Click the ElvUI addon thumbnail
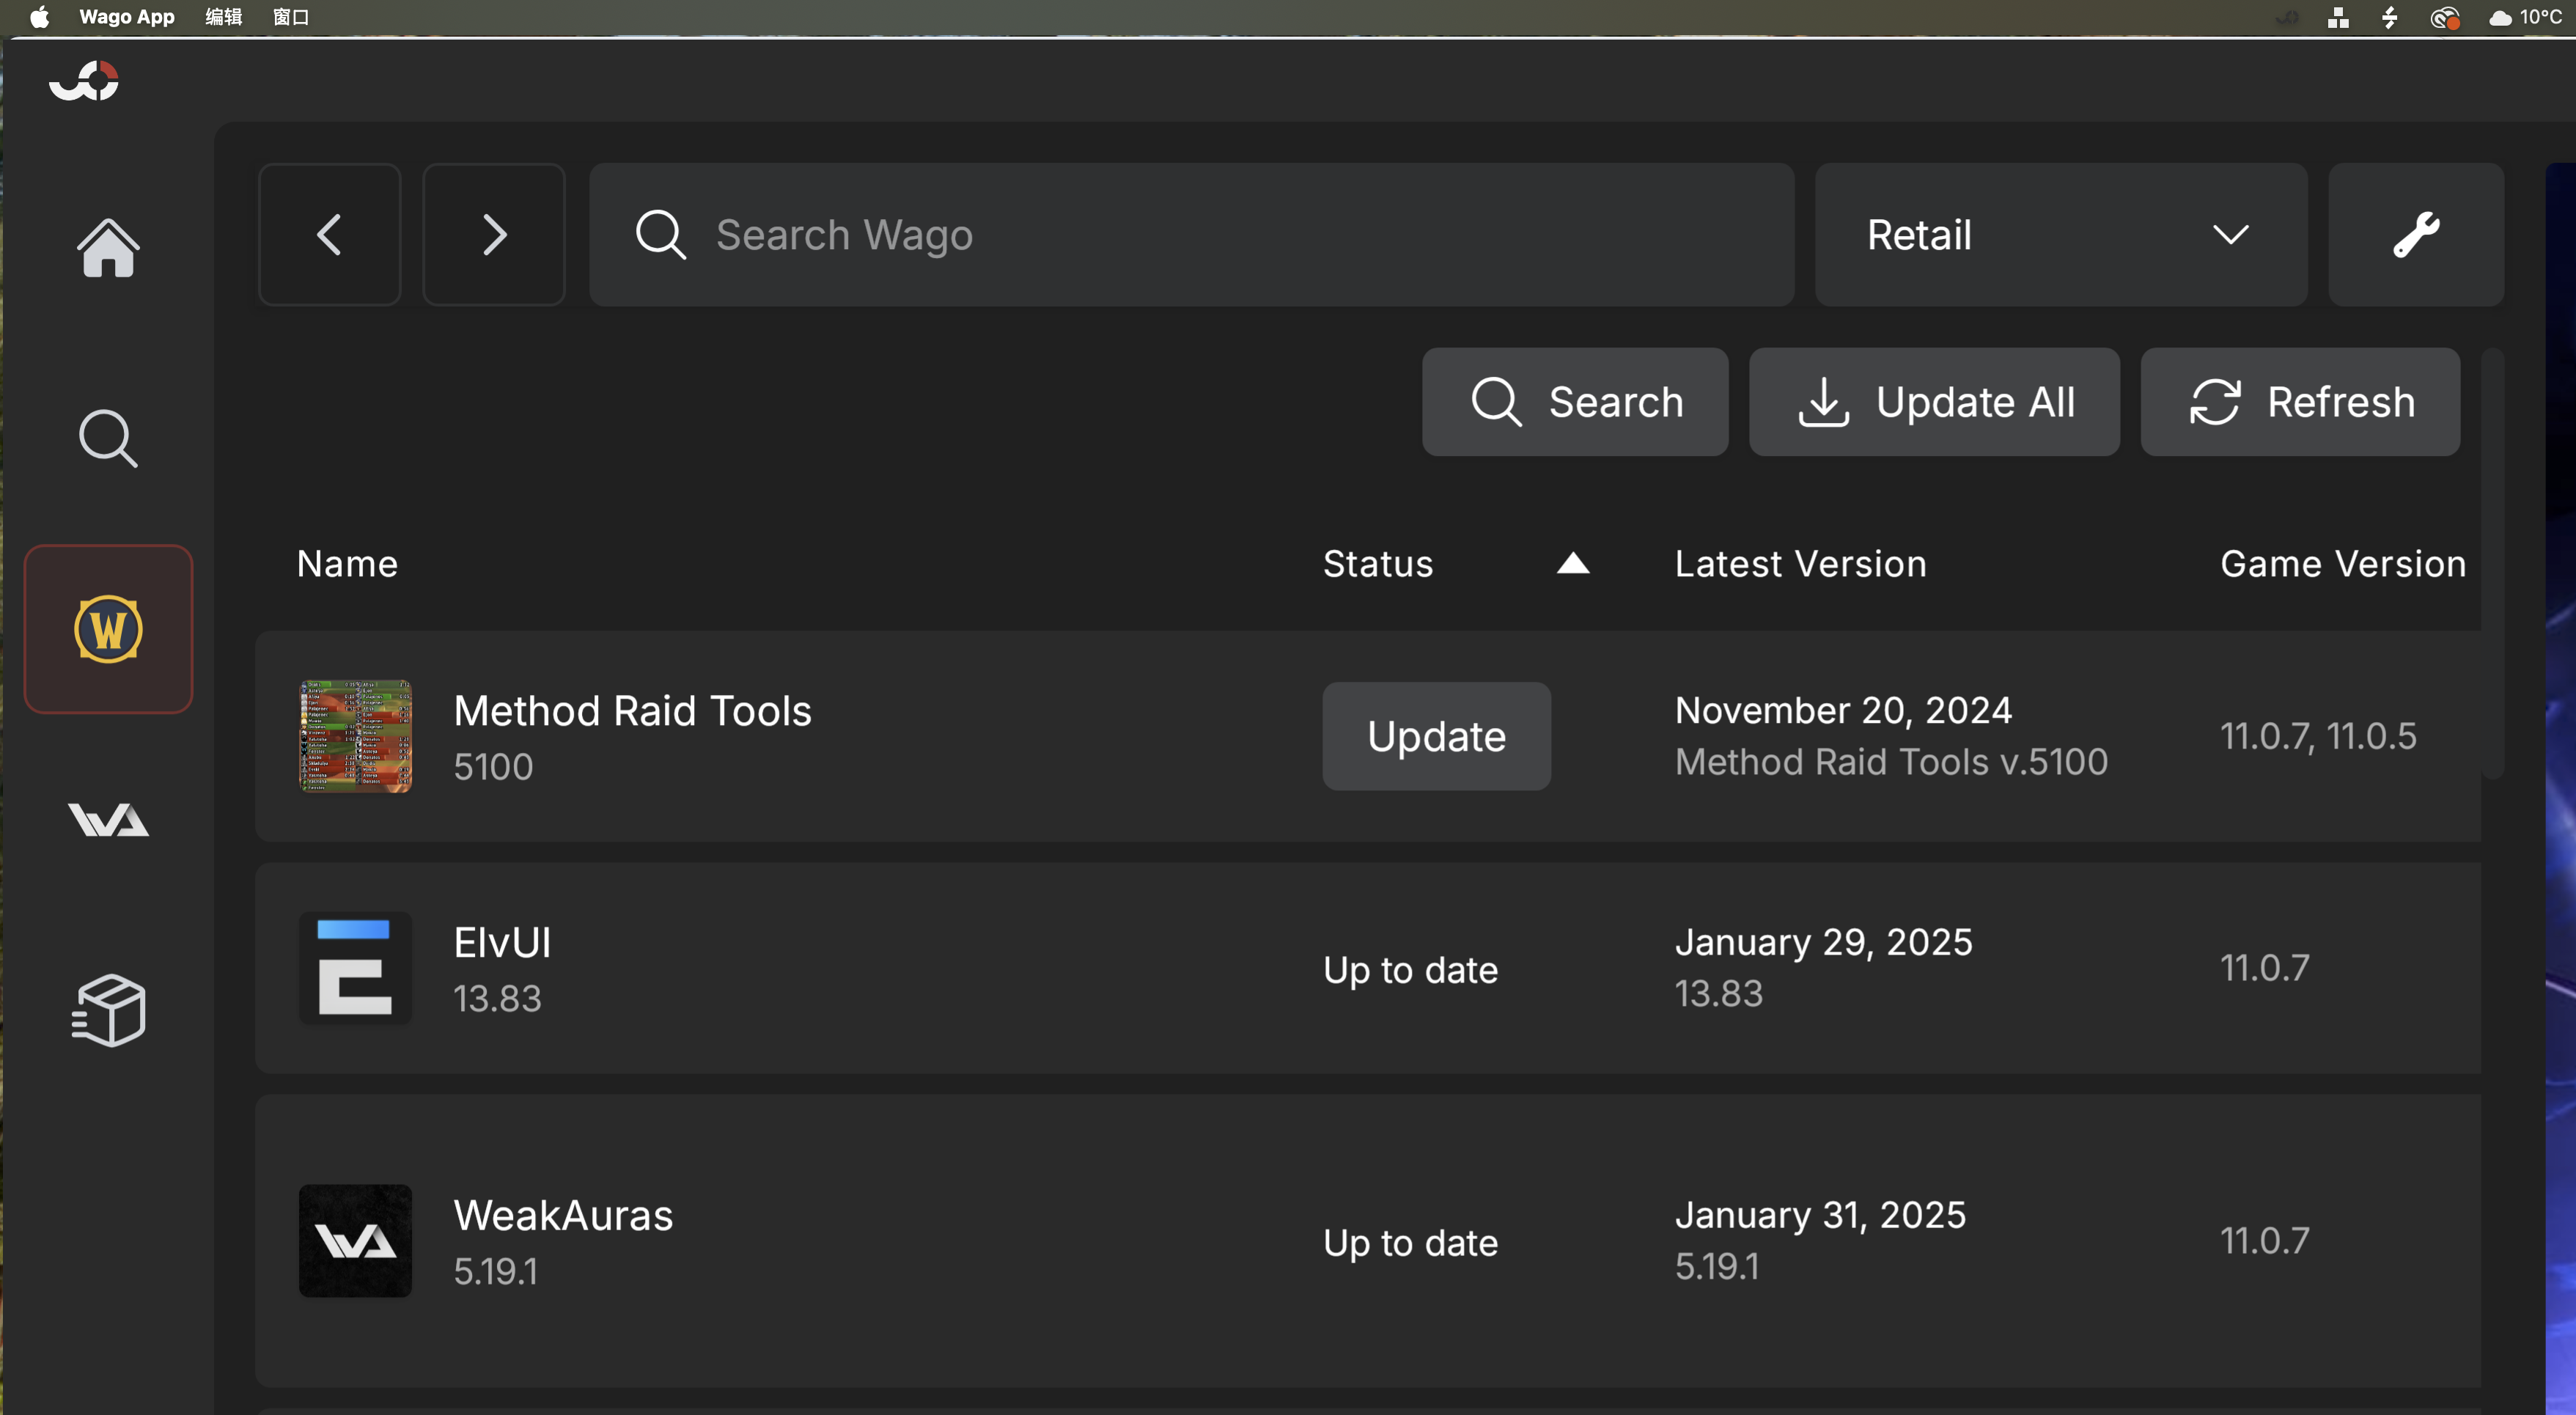 click(355, 968)
